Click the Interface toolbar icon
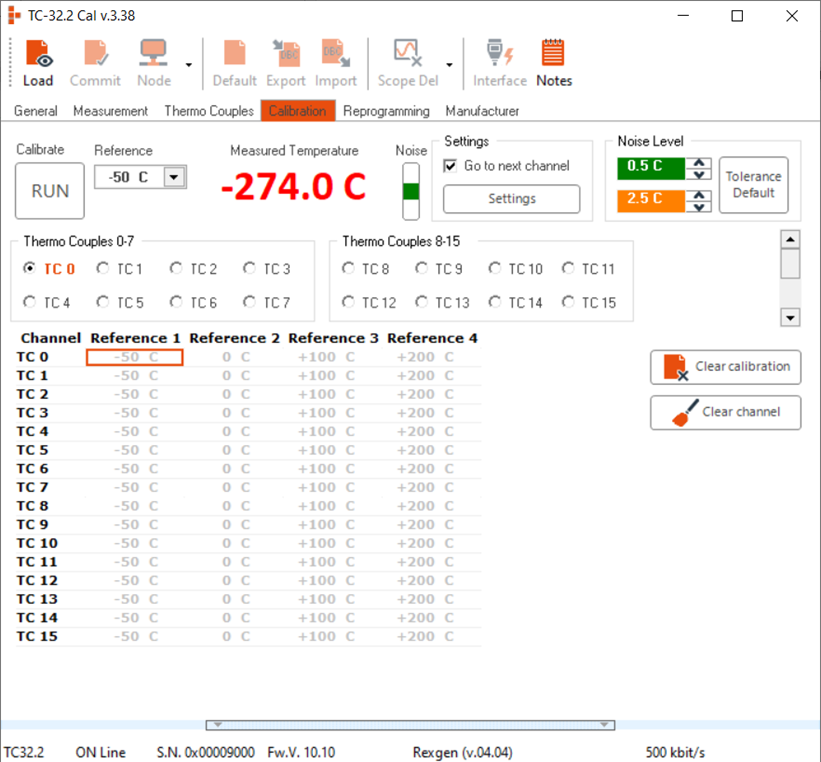 (499, 63)
